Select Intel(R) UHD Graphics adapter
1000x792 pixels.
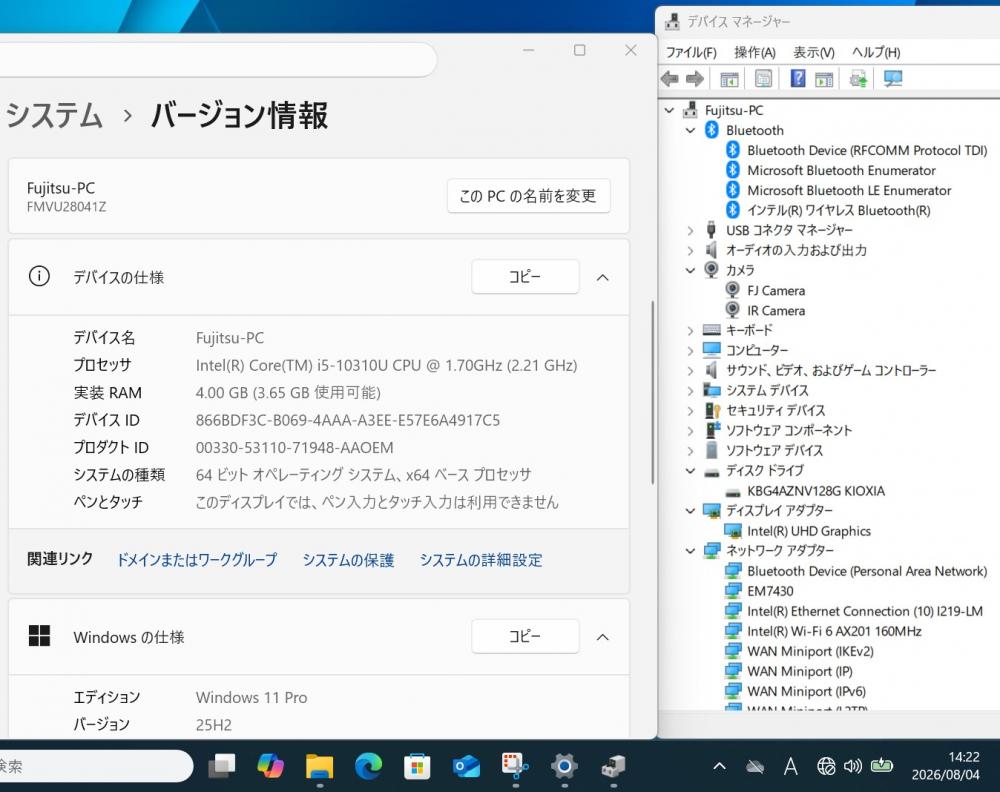809,531
